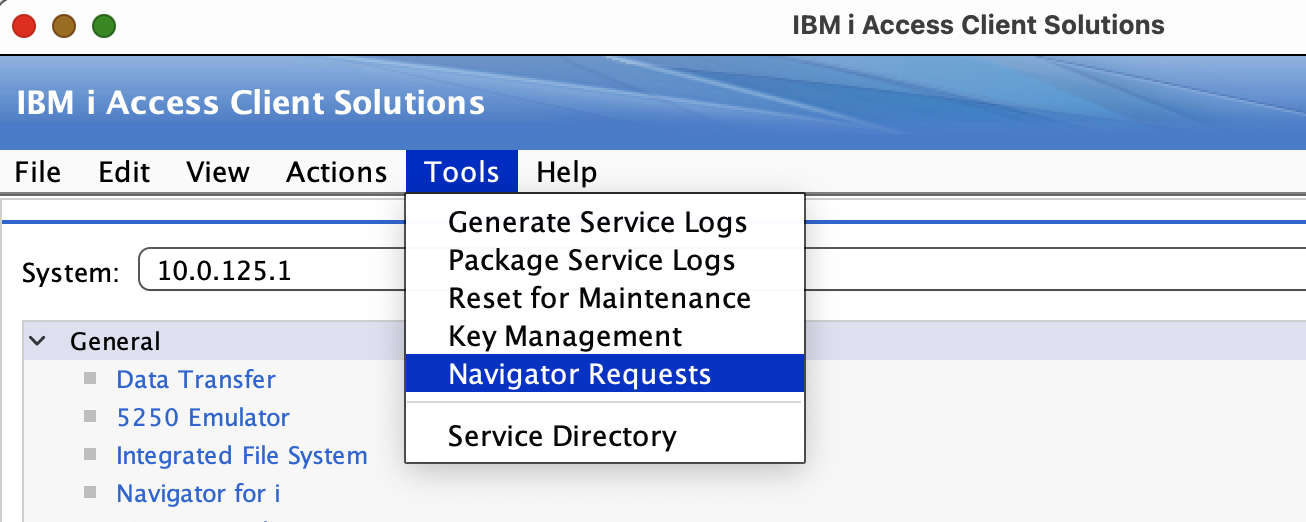Screen dimensions: 1306x522
Task: Choose Package Service Logs from menu
Action: pos(591,260)
